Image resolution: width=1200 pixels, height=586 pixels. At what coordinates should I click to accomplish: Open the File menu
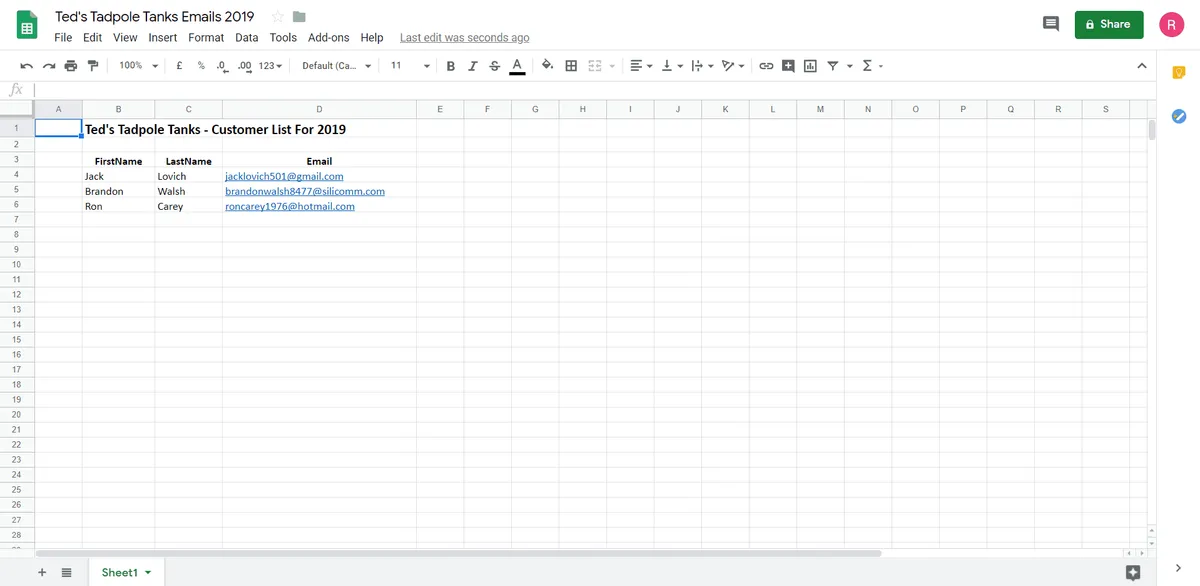point(63,37)
